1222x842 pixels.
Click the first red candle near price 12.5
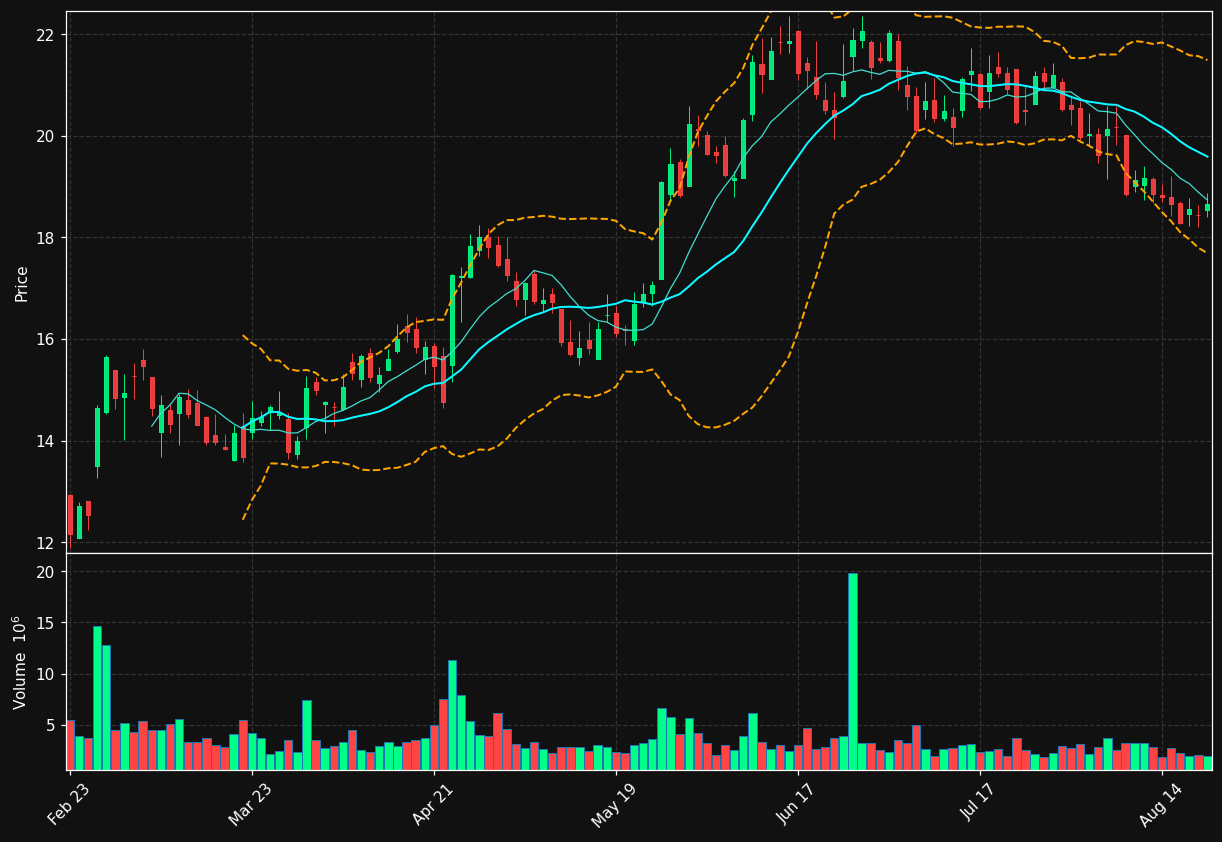coord(70,515)
